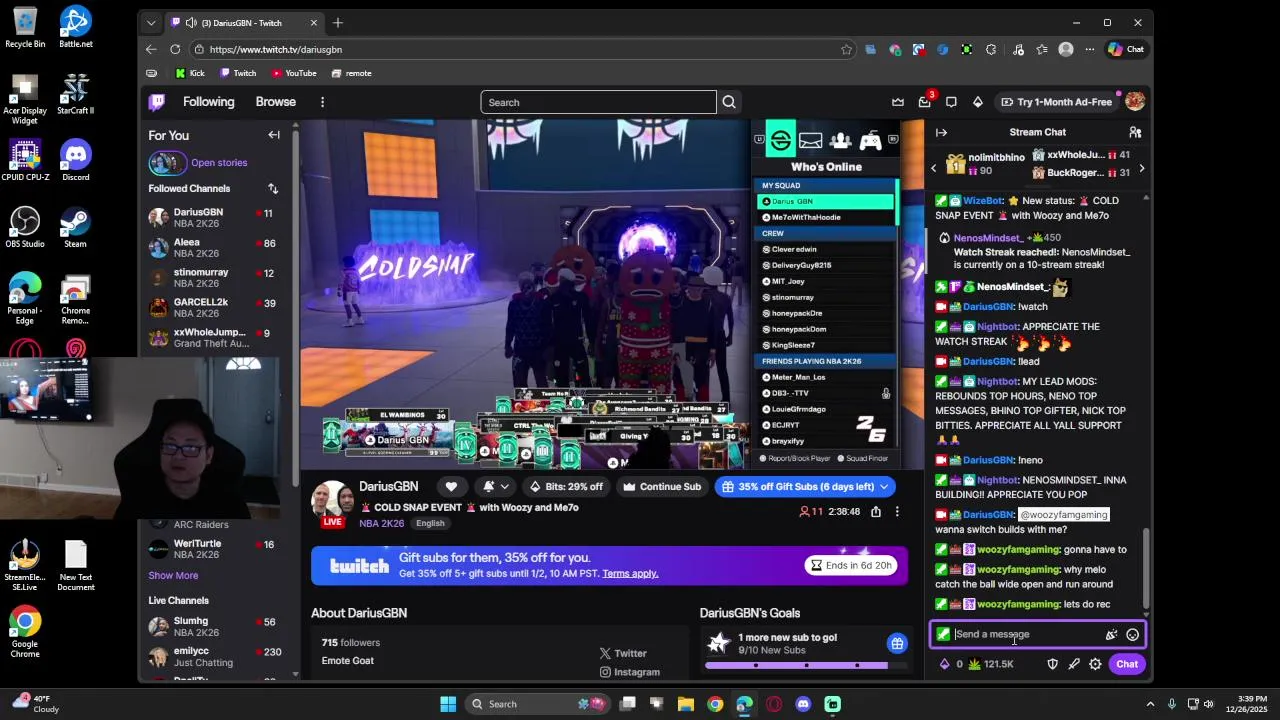The image size is (1280, 720).
Task: Click the browser address bar URL
Action: [276, 49]
